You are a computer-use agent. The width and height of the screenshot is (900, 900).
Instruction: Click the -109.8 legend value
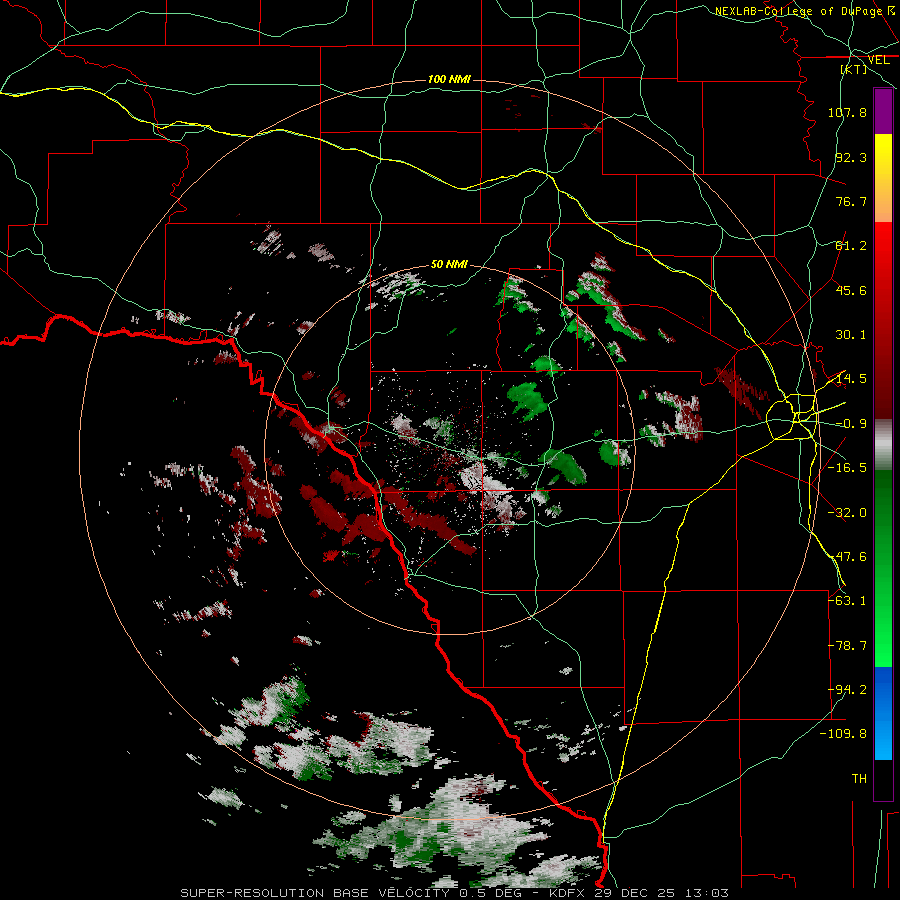tap(843, 734)
